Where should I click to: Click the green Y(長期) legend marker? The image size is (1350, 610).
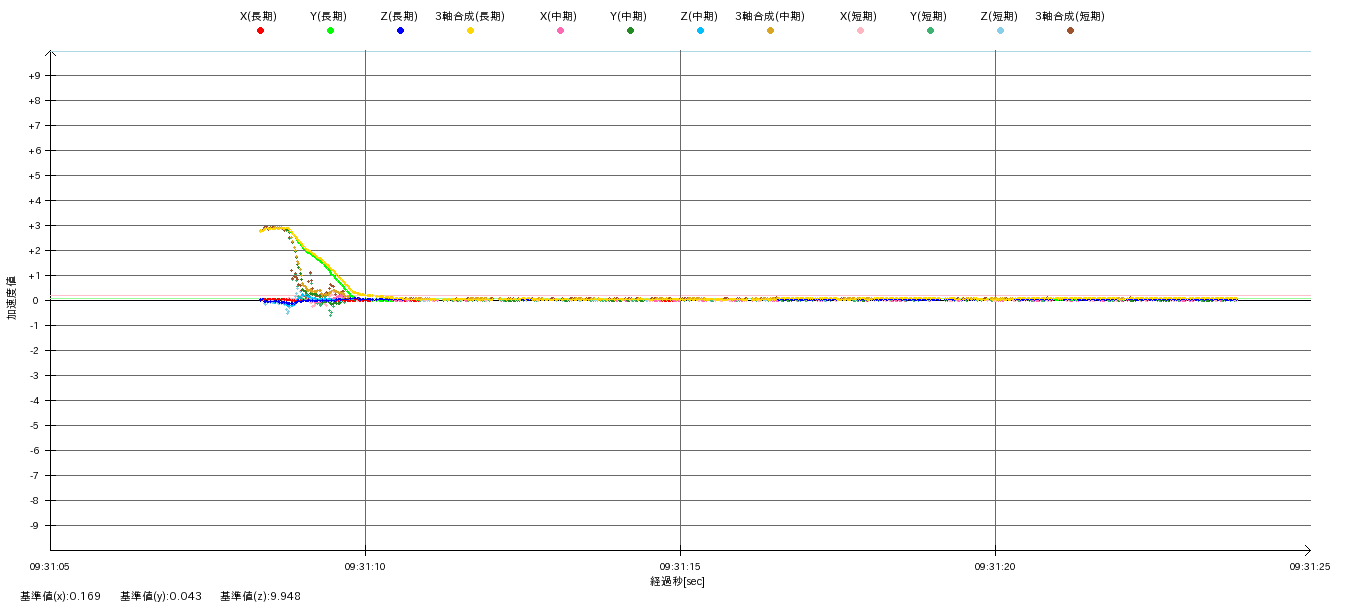point(330,31)
